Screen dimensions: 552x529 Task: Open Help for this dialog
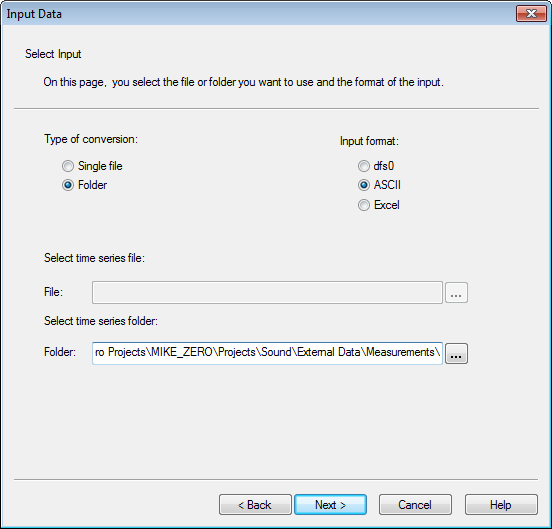click(x=501, y=505)
